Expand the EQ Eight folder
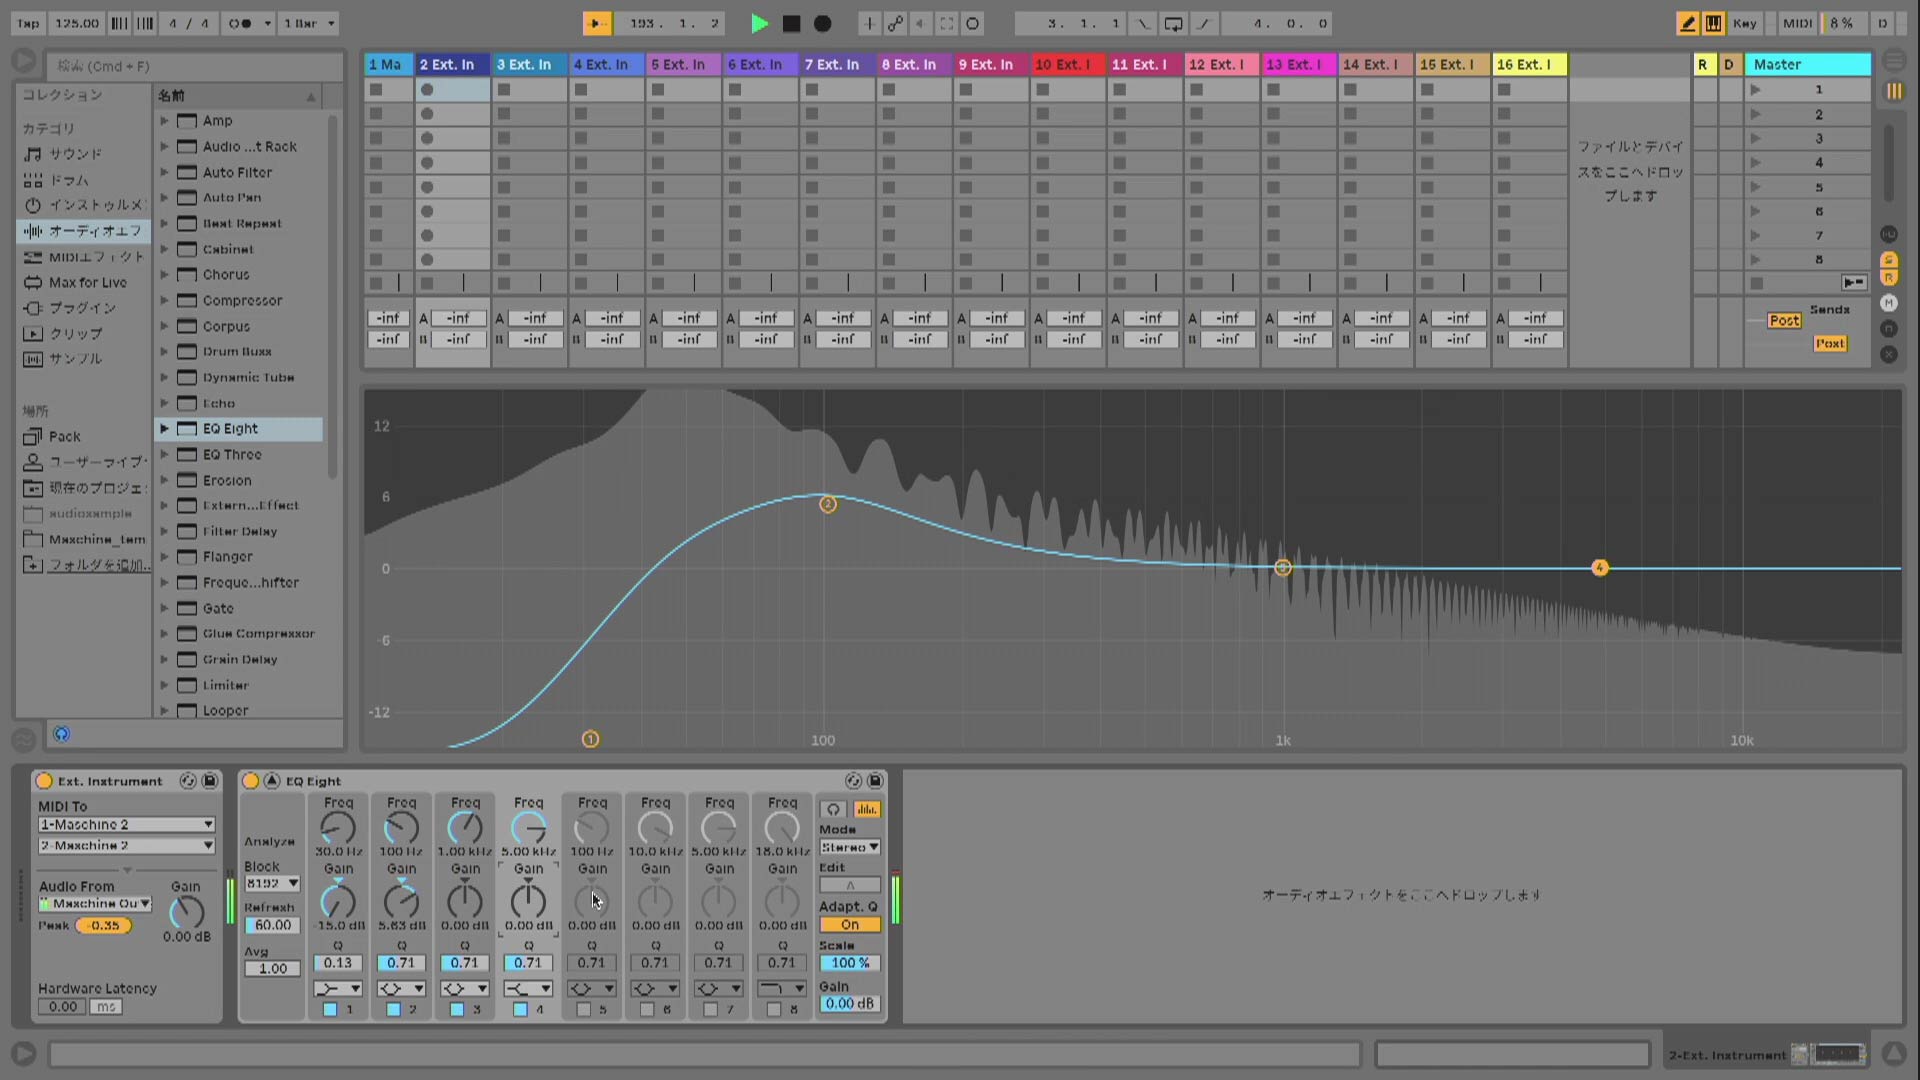Viewport: 1920px width, 1080px height. (164, 428)
